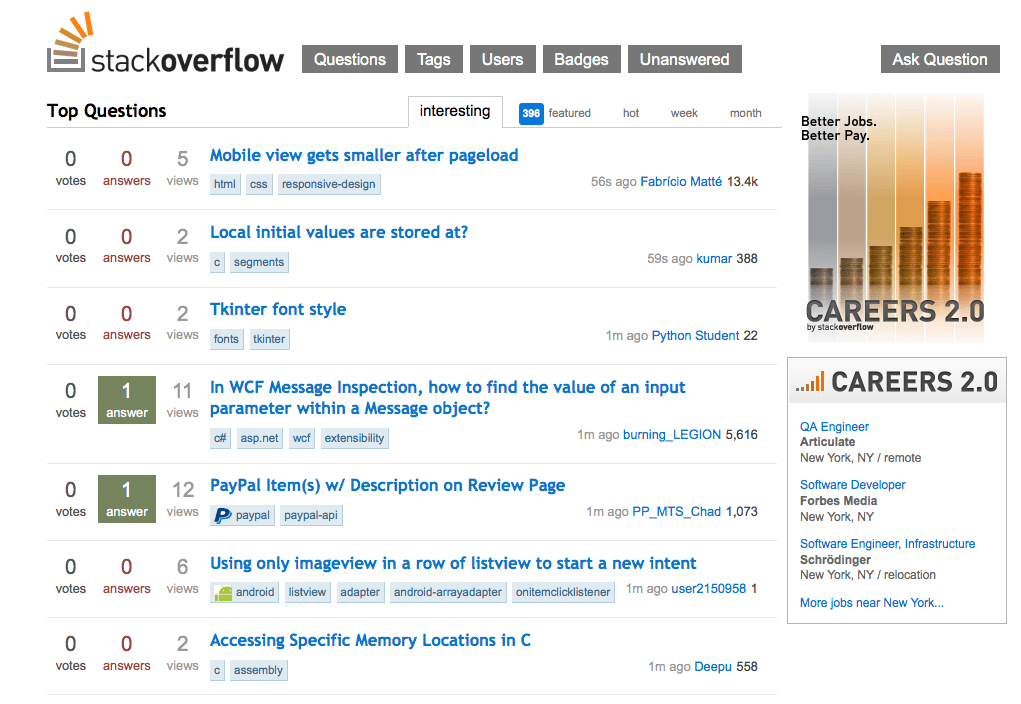Click the Stack Overflow logo
The image size is (1021, 704).
(x=165, y=44)
